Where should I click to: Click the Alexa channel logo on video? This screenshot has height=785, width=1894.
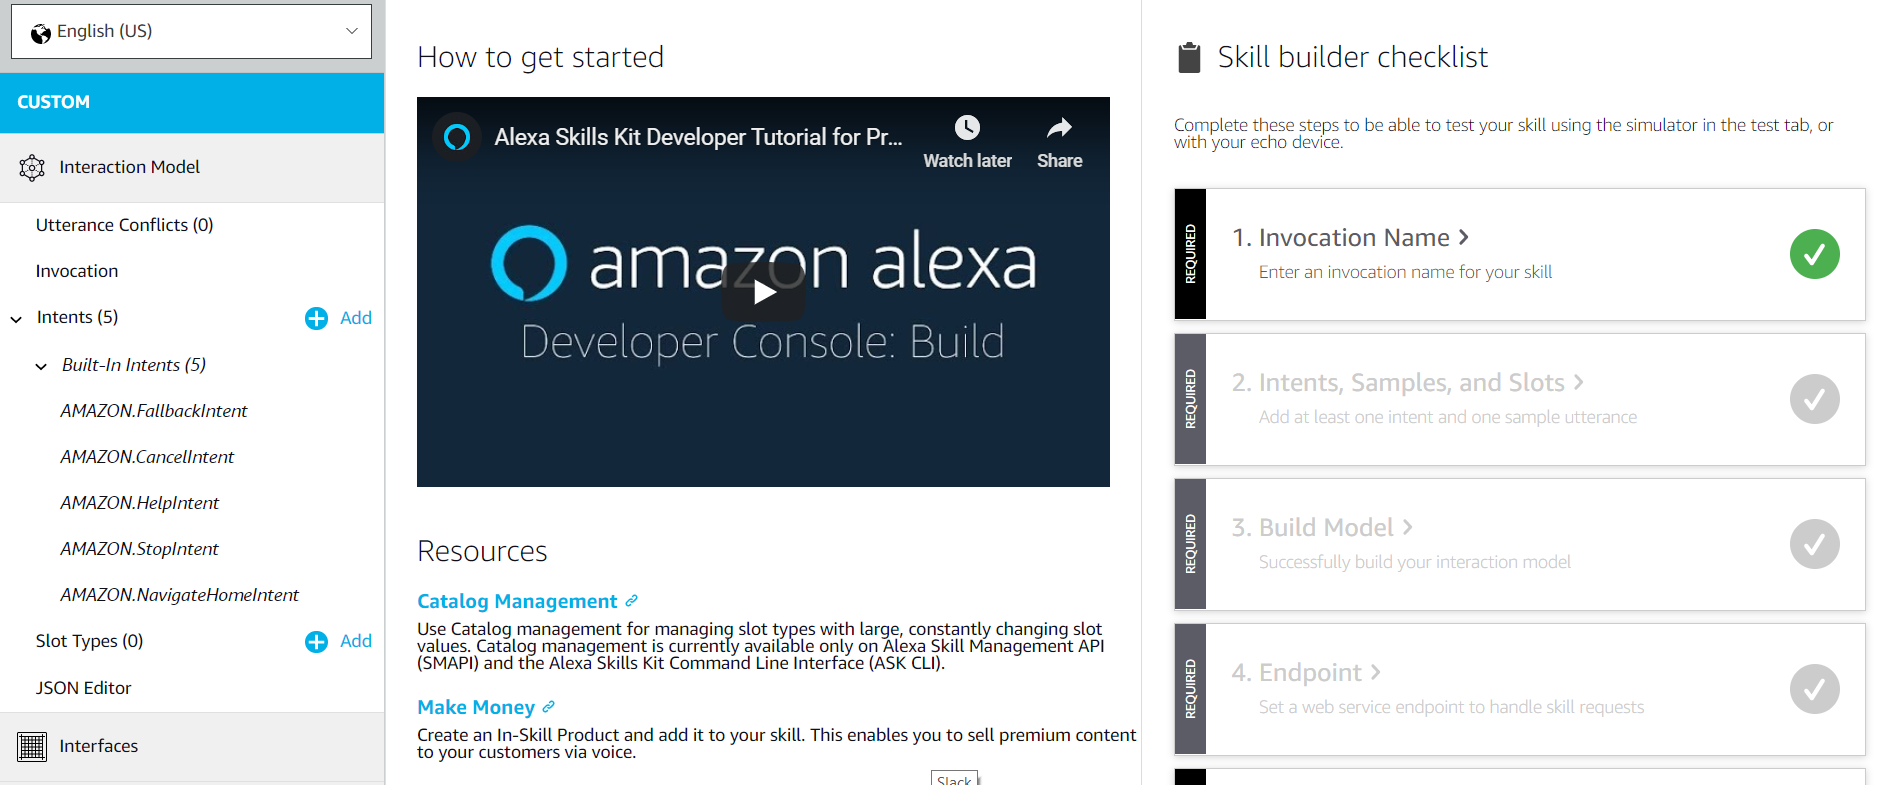pos(457,137)
